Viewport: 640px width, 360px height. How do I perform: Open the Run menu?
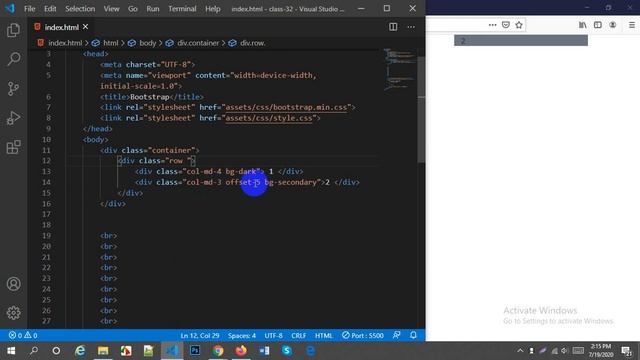[153, 9]
